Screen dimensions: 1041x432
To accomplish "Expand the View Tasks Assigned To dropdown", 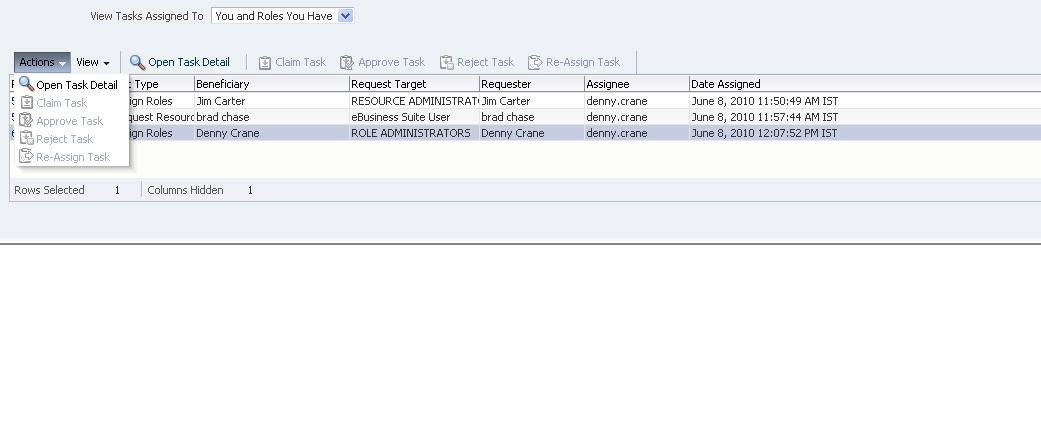I will pyautogui.click(x=345, y=16).
